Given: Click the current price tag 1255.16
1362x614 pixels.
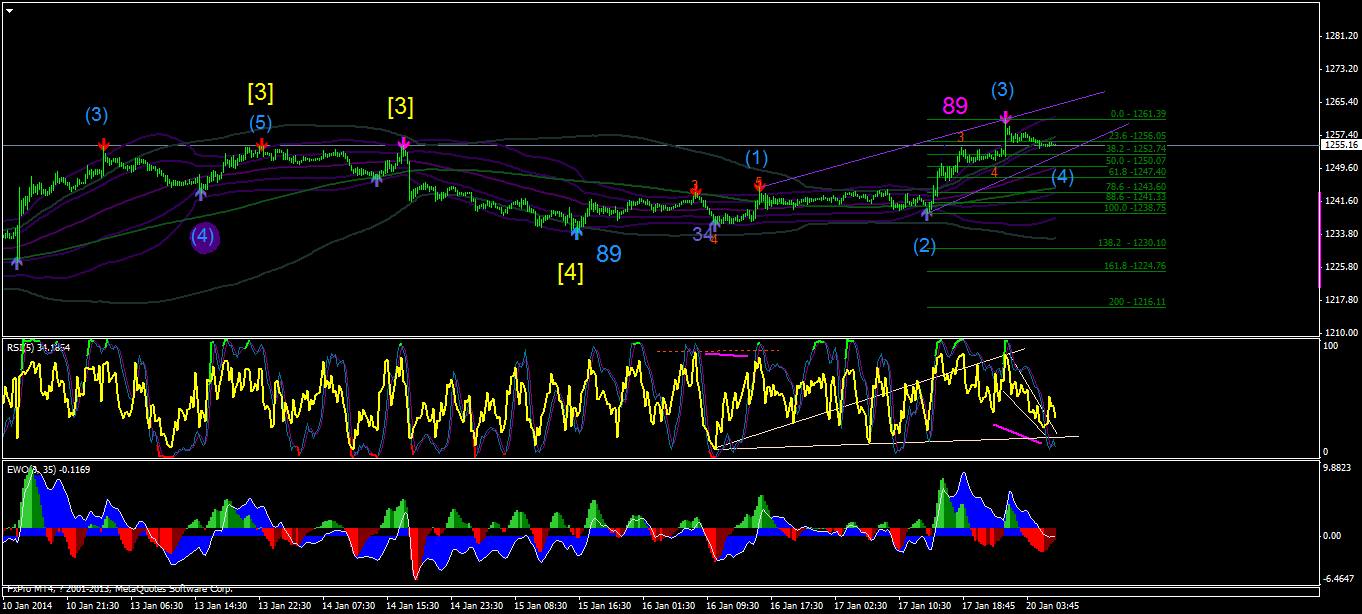Looking at the screenshot, I should tap(1339, 145).
